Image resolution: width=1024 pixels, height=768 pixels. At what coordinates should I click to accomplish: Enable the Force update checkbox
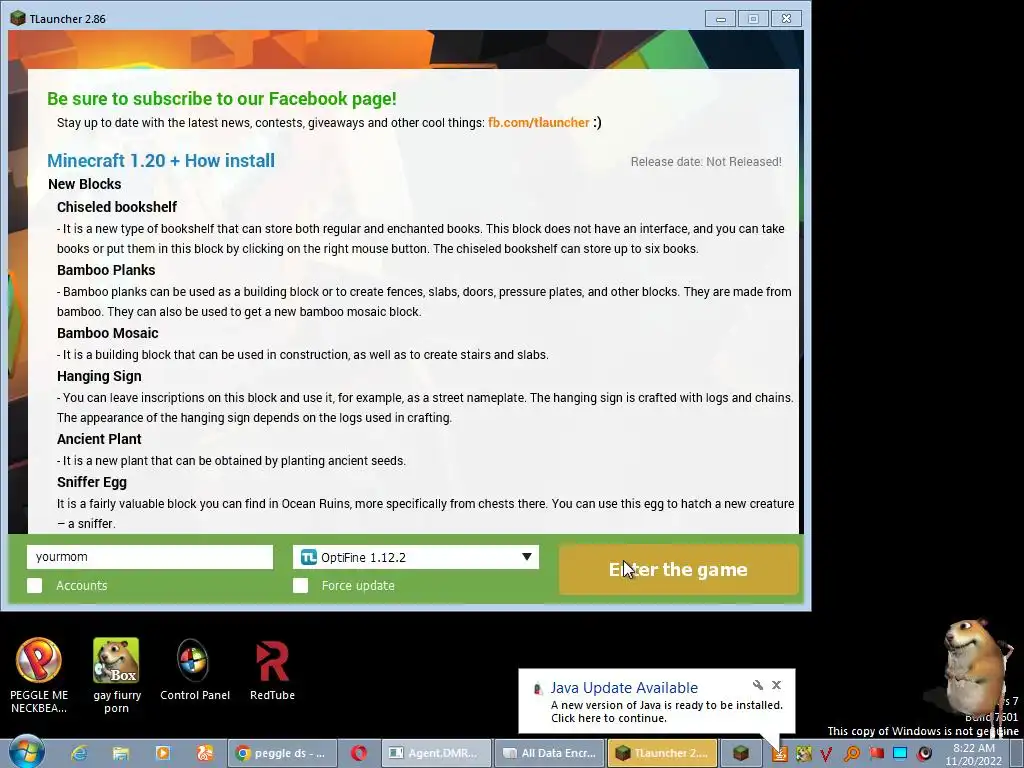pyautogui.click(x=300, y=585)
